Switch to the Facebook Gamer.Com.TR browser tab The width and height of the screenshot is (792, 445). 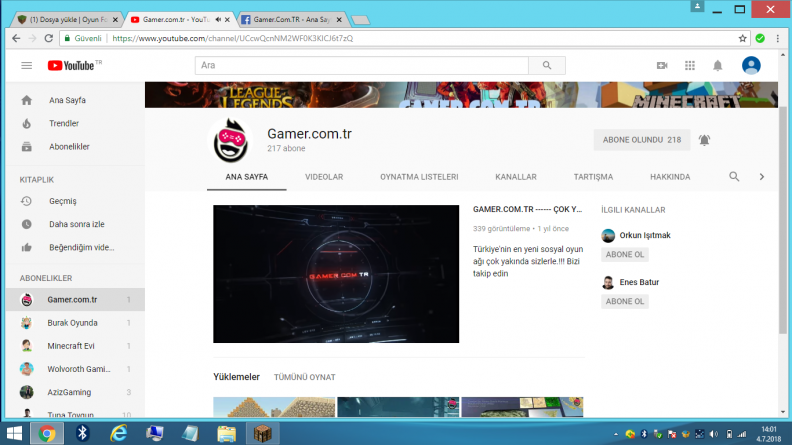(x=292, y=20)
